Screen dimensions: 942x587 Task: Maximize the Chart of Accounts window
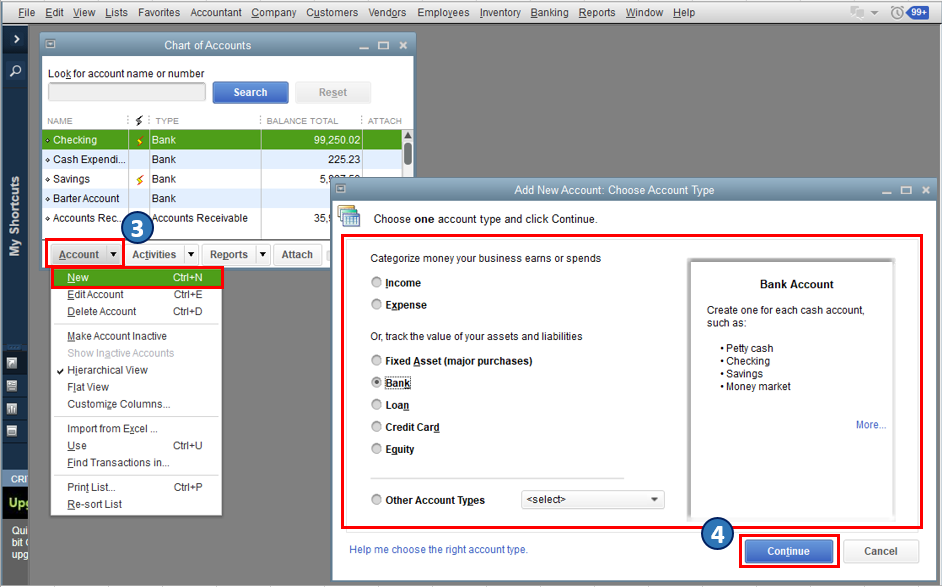[x=383, y=45]
